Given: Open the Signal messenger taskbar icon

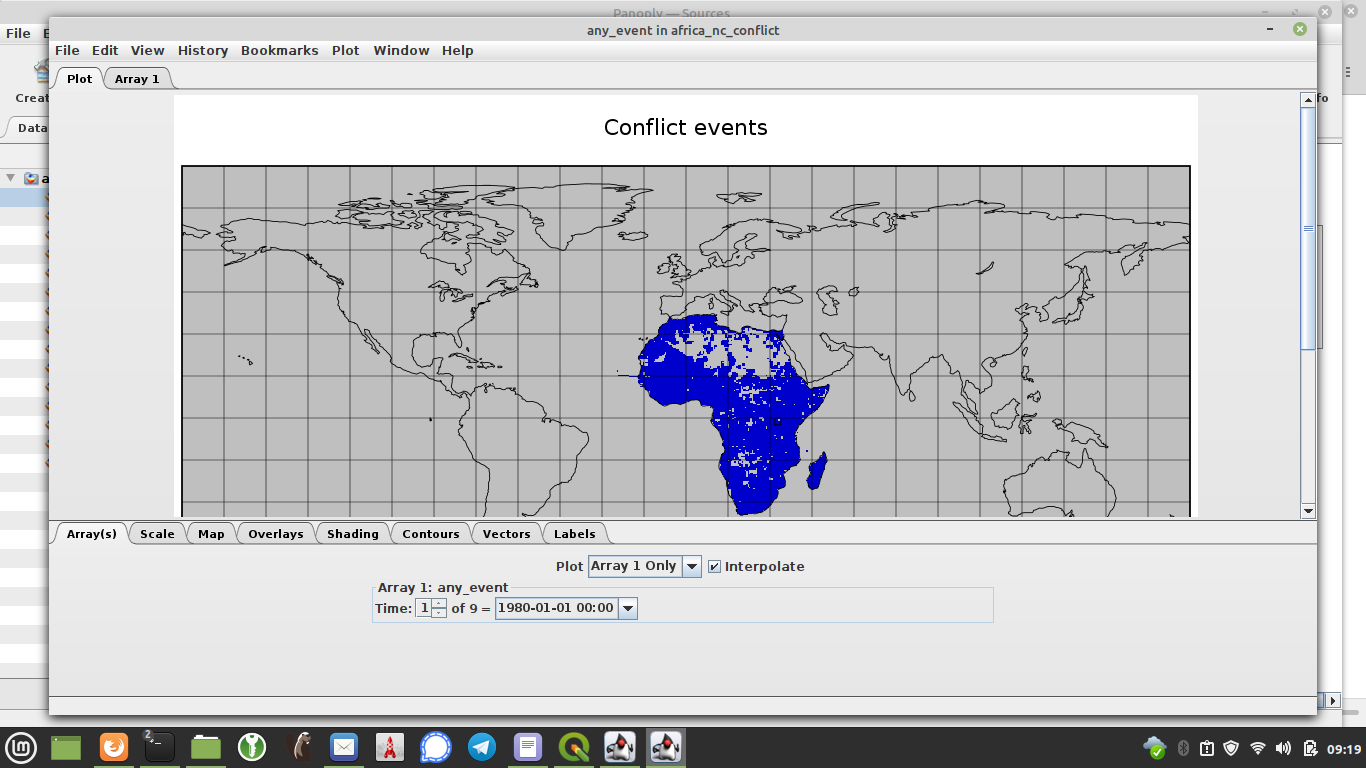Looking at the screenshot, I should point(435,747).
